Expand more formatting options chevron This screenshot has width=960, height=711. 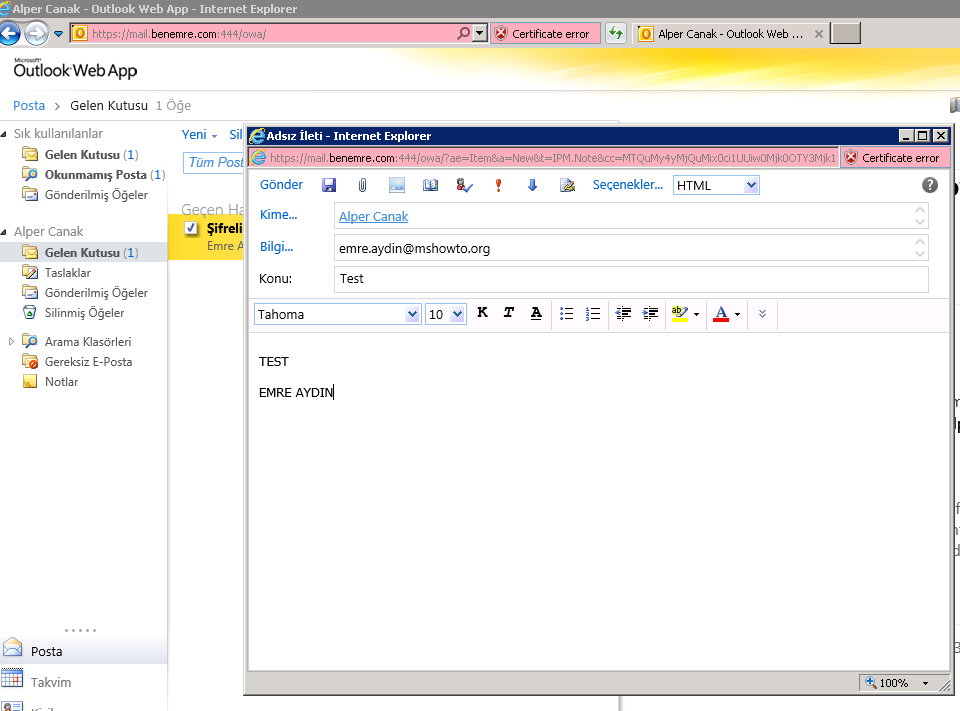[x=762, y=314]
